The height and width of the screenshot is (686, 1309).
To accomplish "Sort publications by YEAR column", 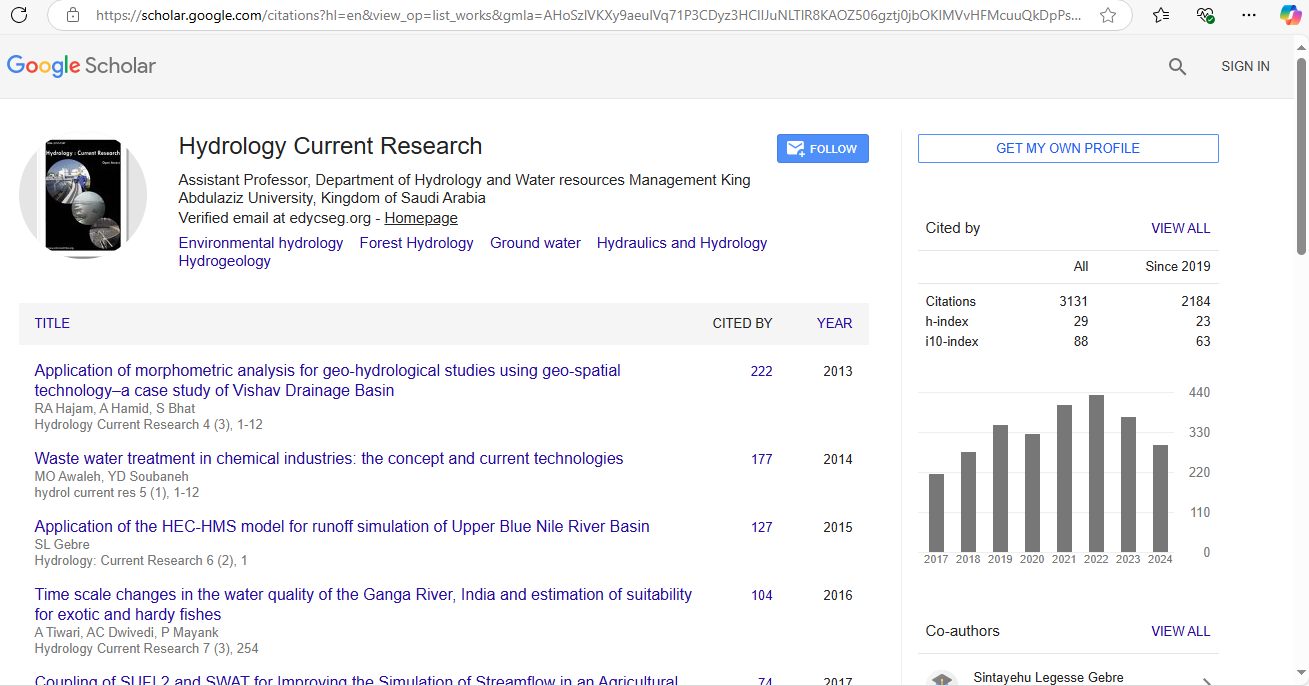I will coord(834,323).
